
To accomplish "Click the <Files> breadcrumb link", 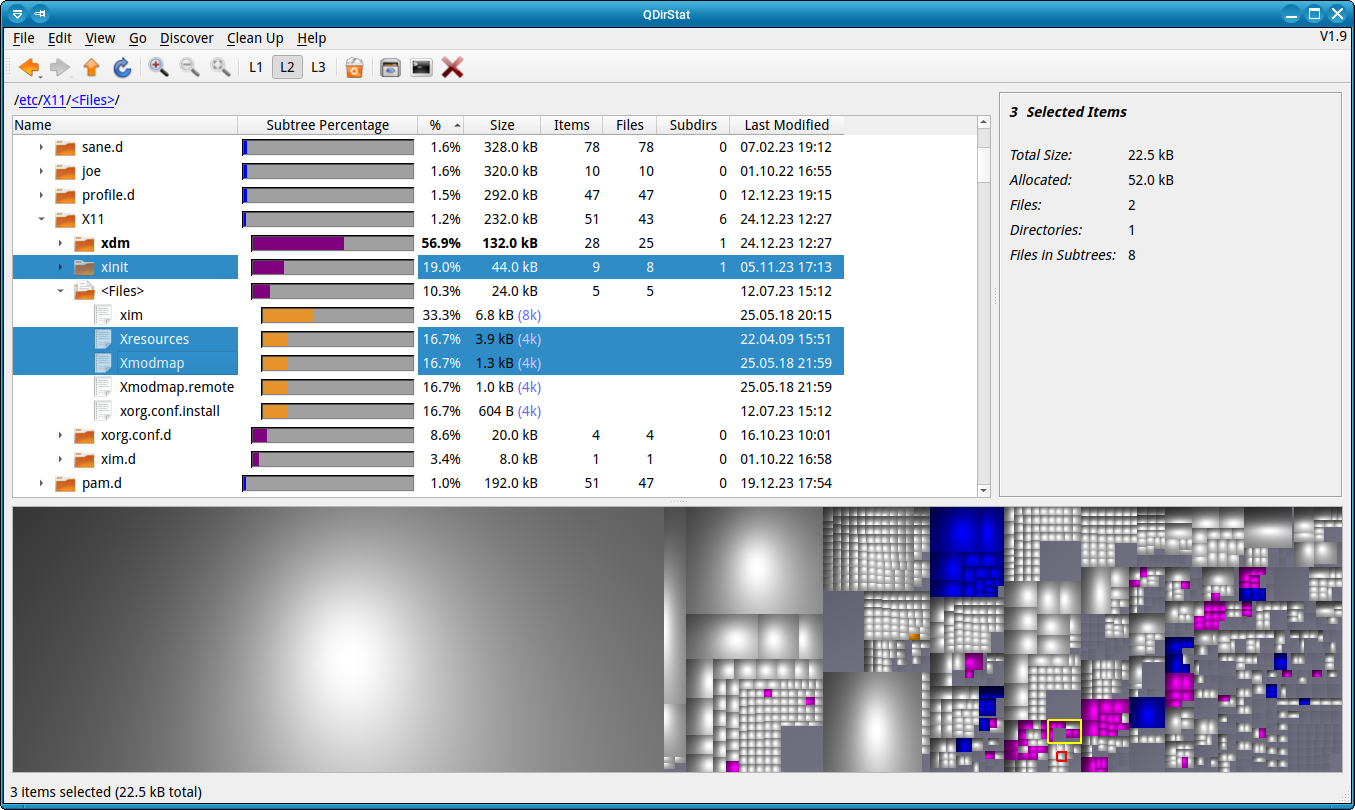I will click(x=93, y=100).
